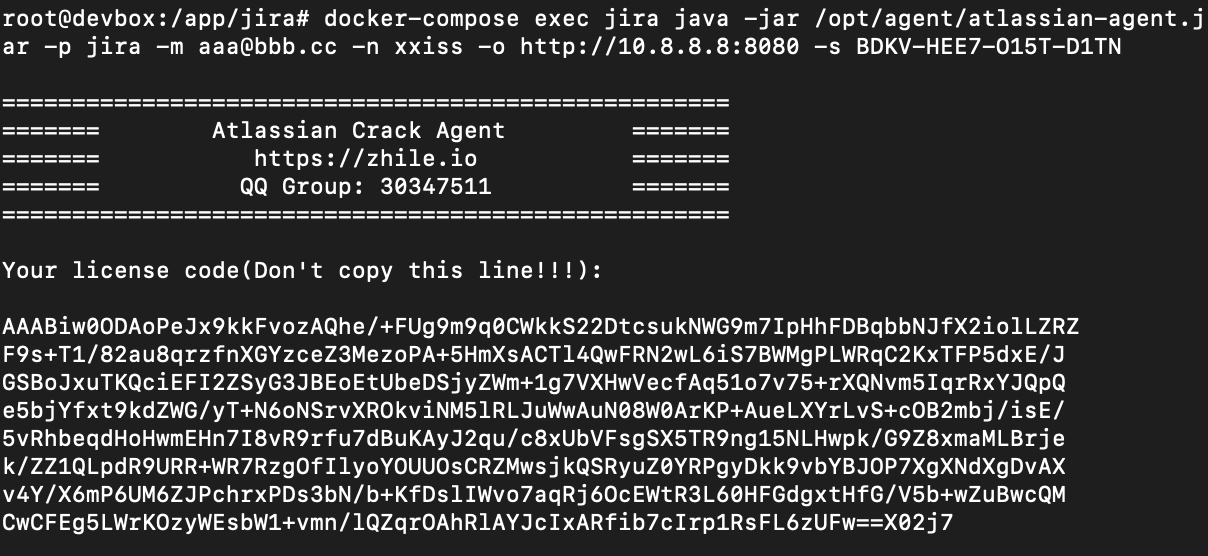Click the output line starting with AAABiw0ODAoPeJx9
Image resolution: width=1208 pixels, height=556 pixels.
[540, 327]
